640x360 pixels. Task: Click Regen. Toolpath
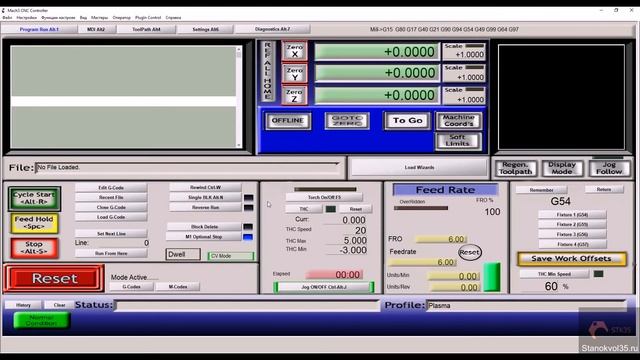coord(516,168)
